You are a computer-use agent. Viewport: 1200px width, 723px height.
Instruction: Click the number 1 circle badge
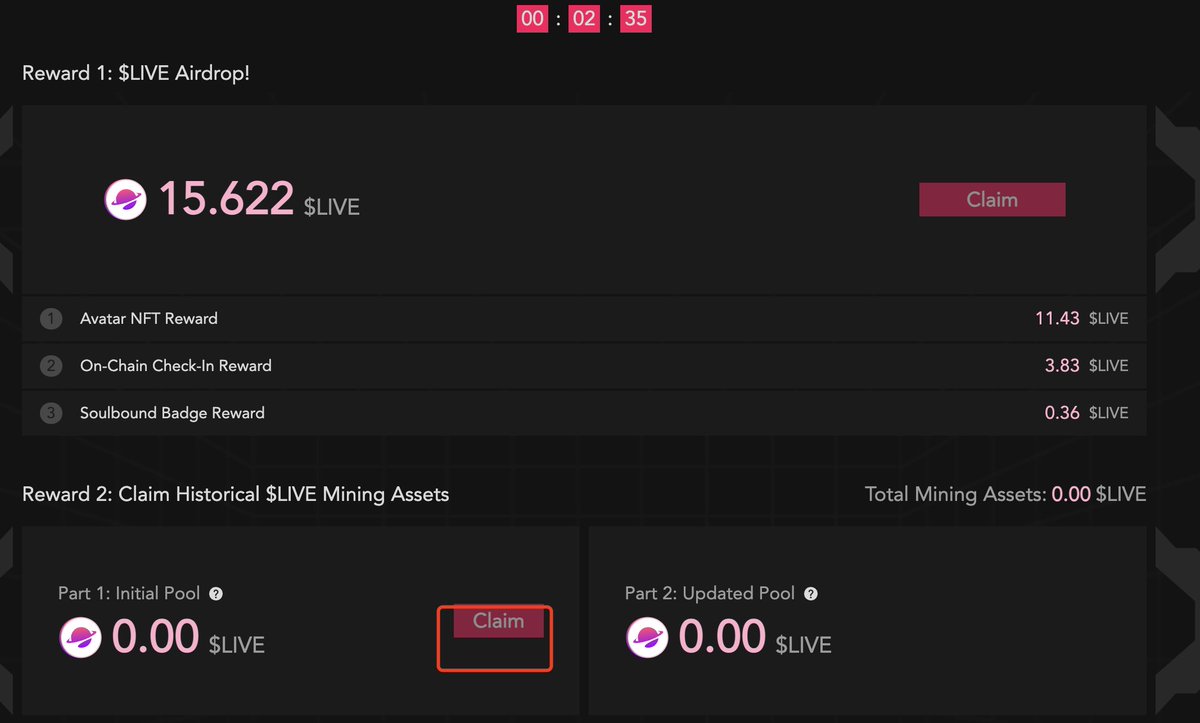pos(51,319)
